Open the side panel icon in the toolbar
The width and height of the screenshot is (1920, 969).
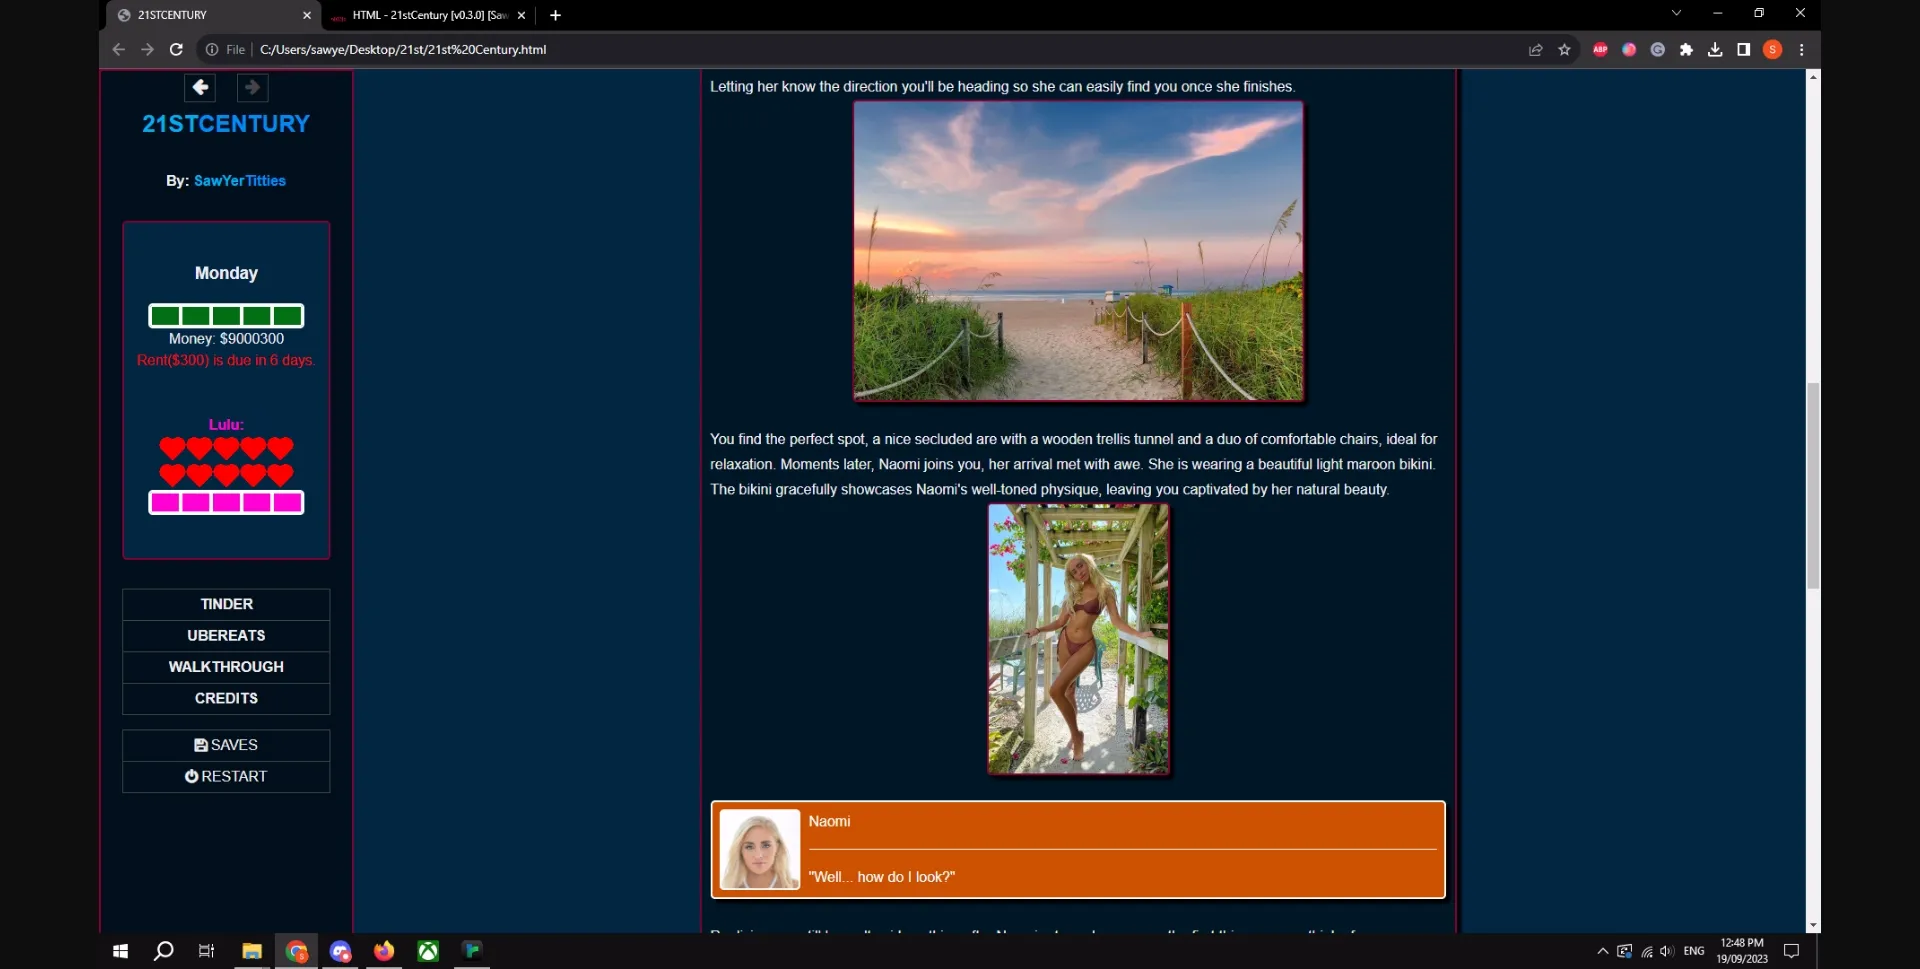click(x=1744, y=49)
